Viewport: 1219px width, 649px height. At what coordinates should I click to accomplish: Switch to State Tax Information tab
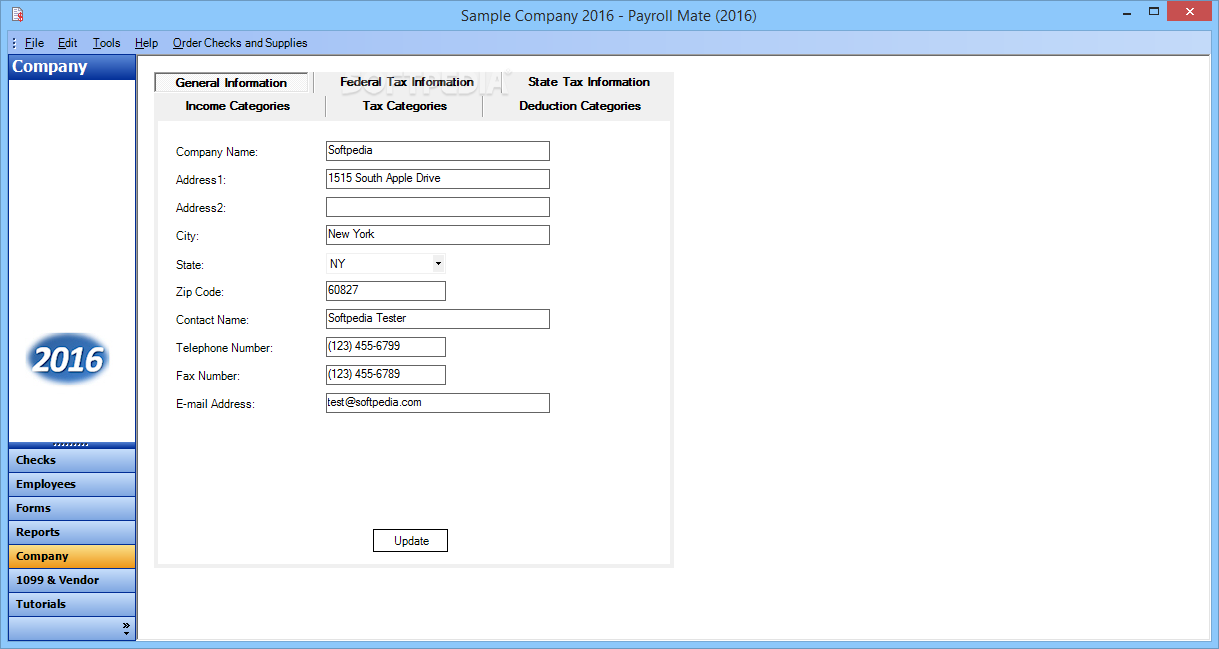click(x=589, y=82)
